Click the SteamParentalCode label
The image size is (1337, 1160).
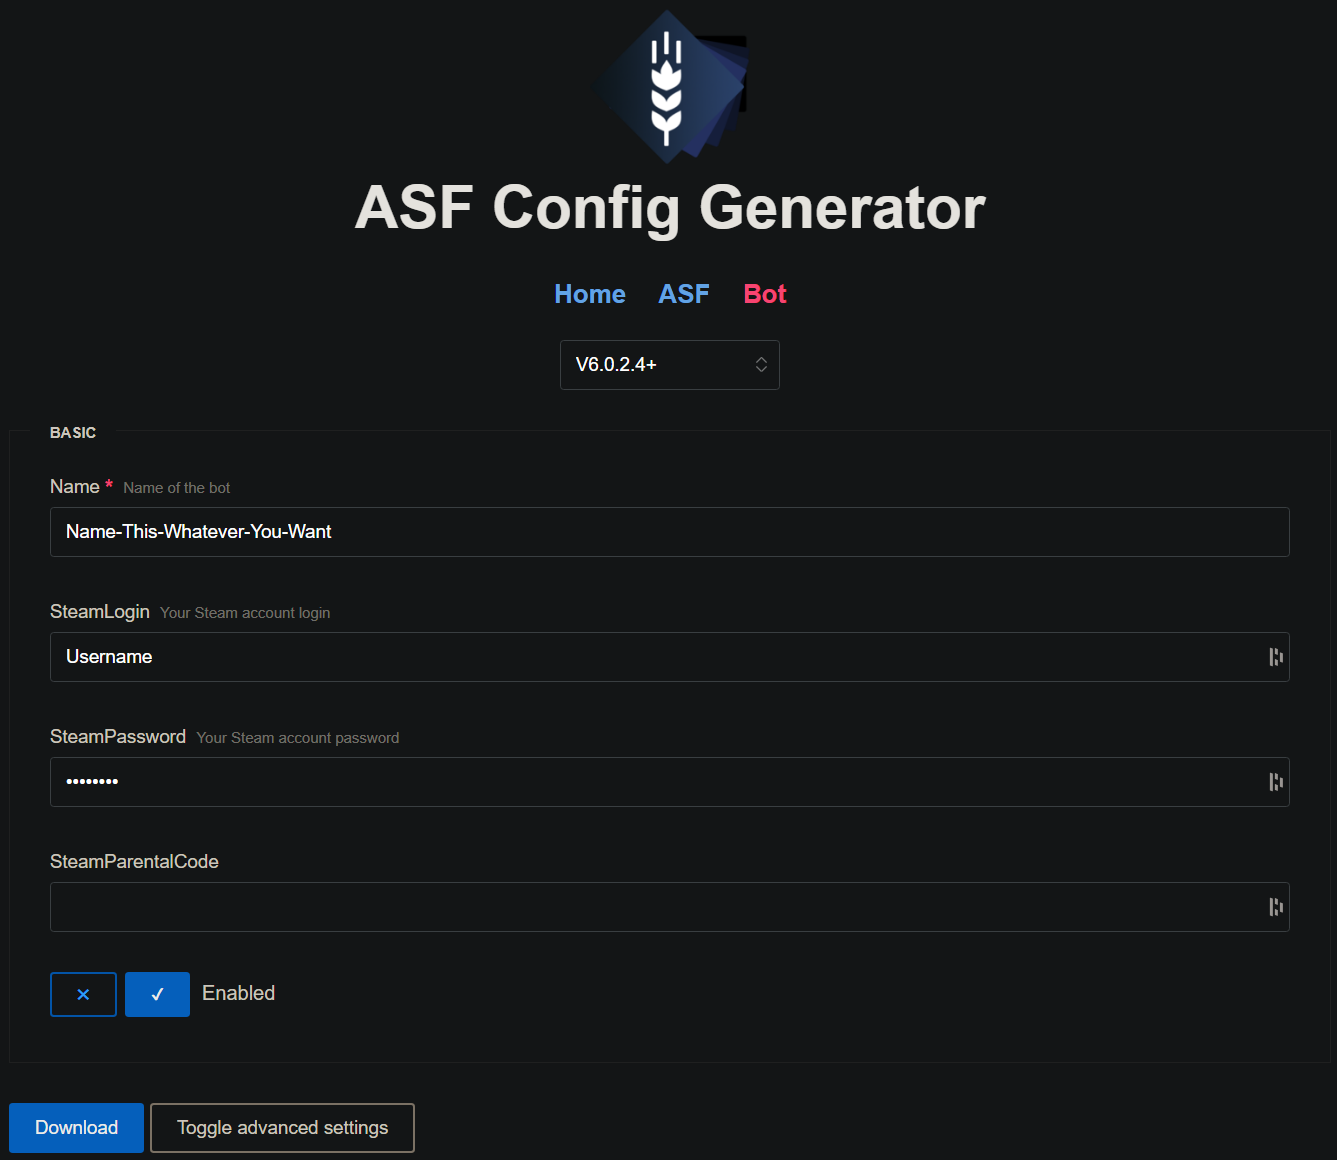point(134,862)
